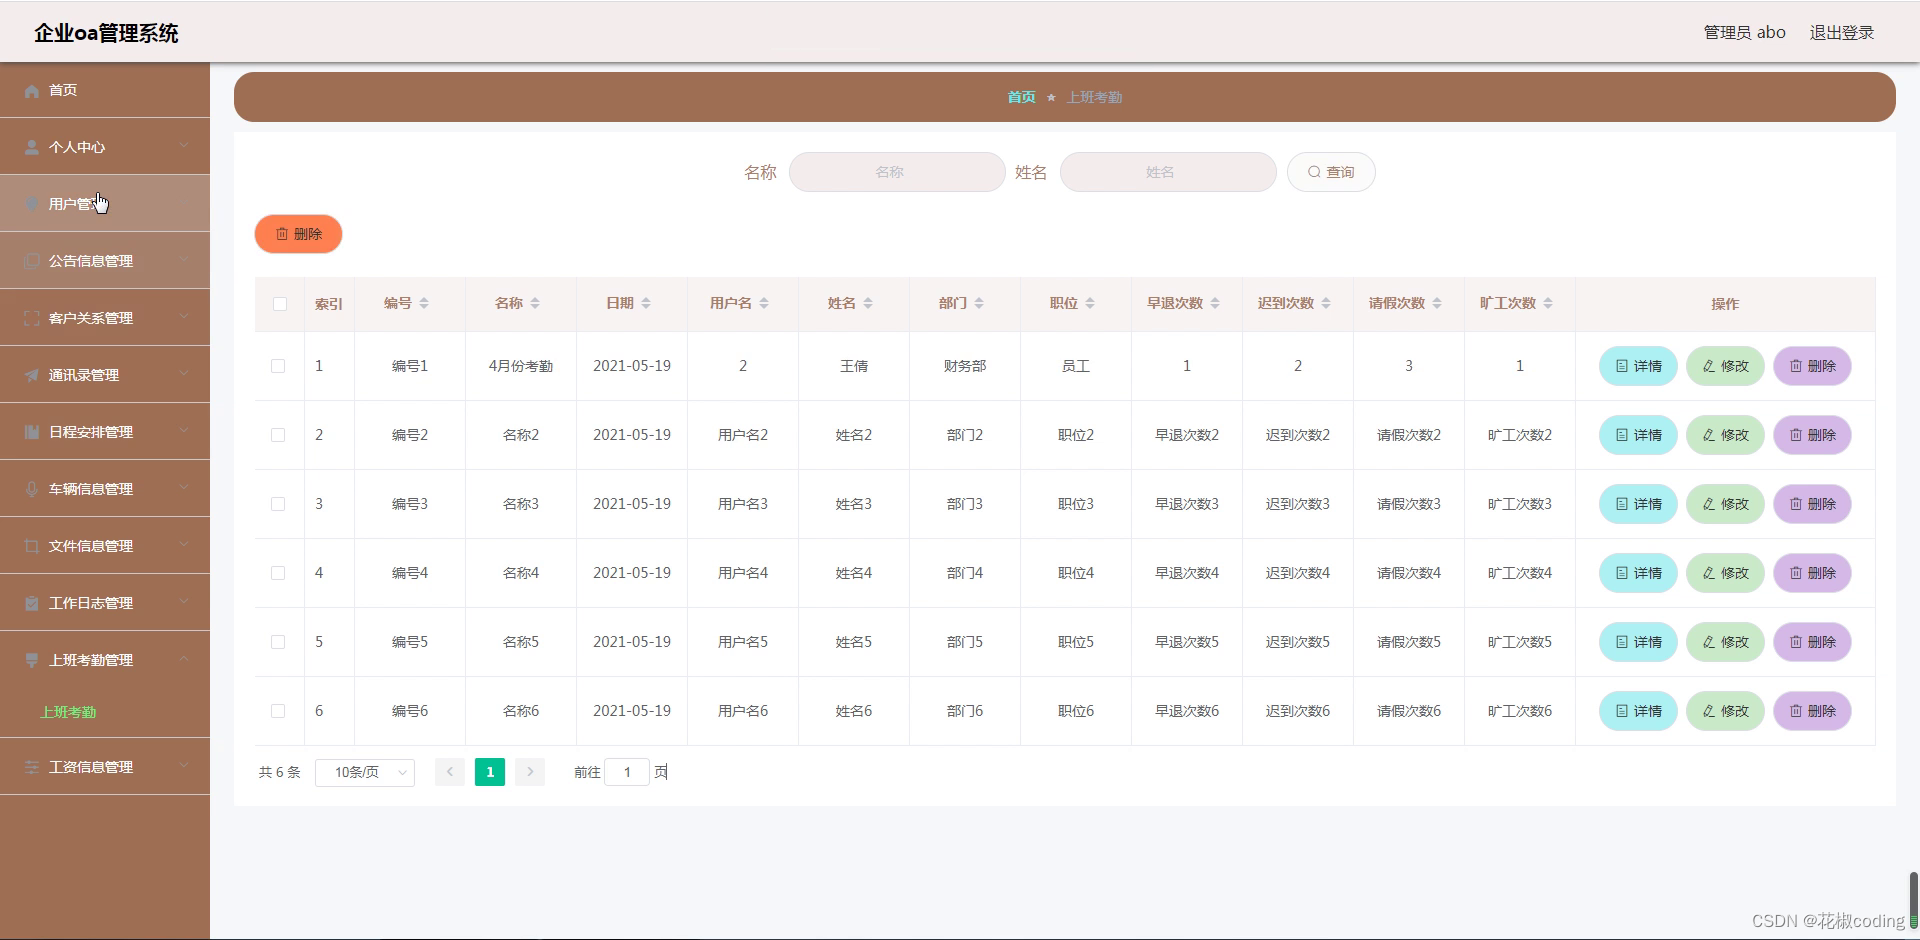Click the trophy icon beside 上班考勤管理
Viewport: 1920px width, 940px height.
32,661
